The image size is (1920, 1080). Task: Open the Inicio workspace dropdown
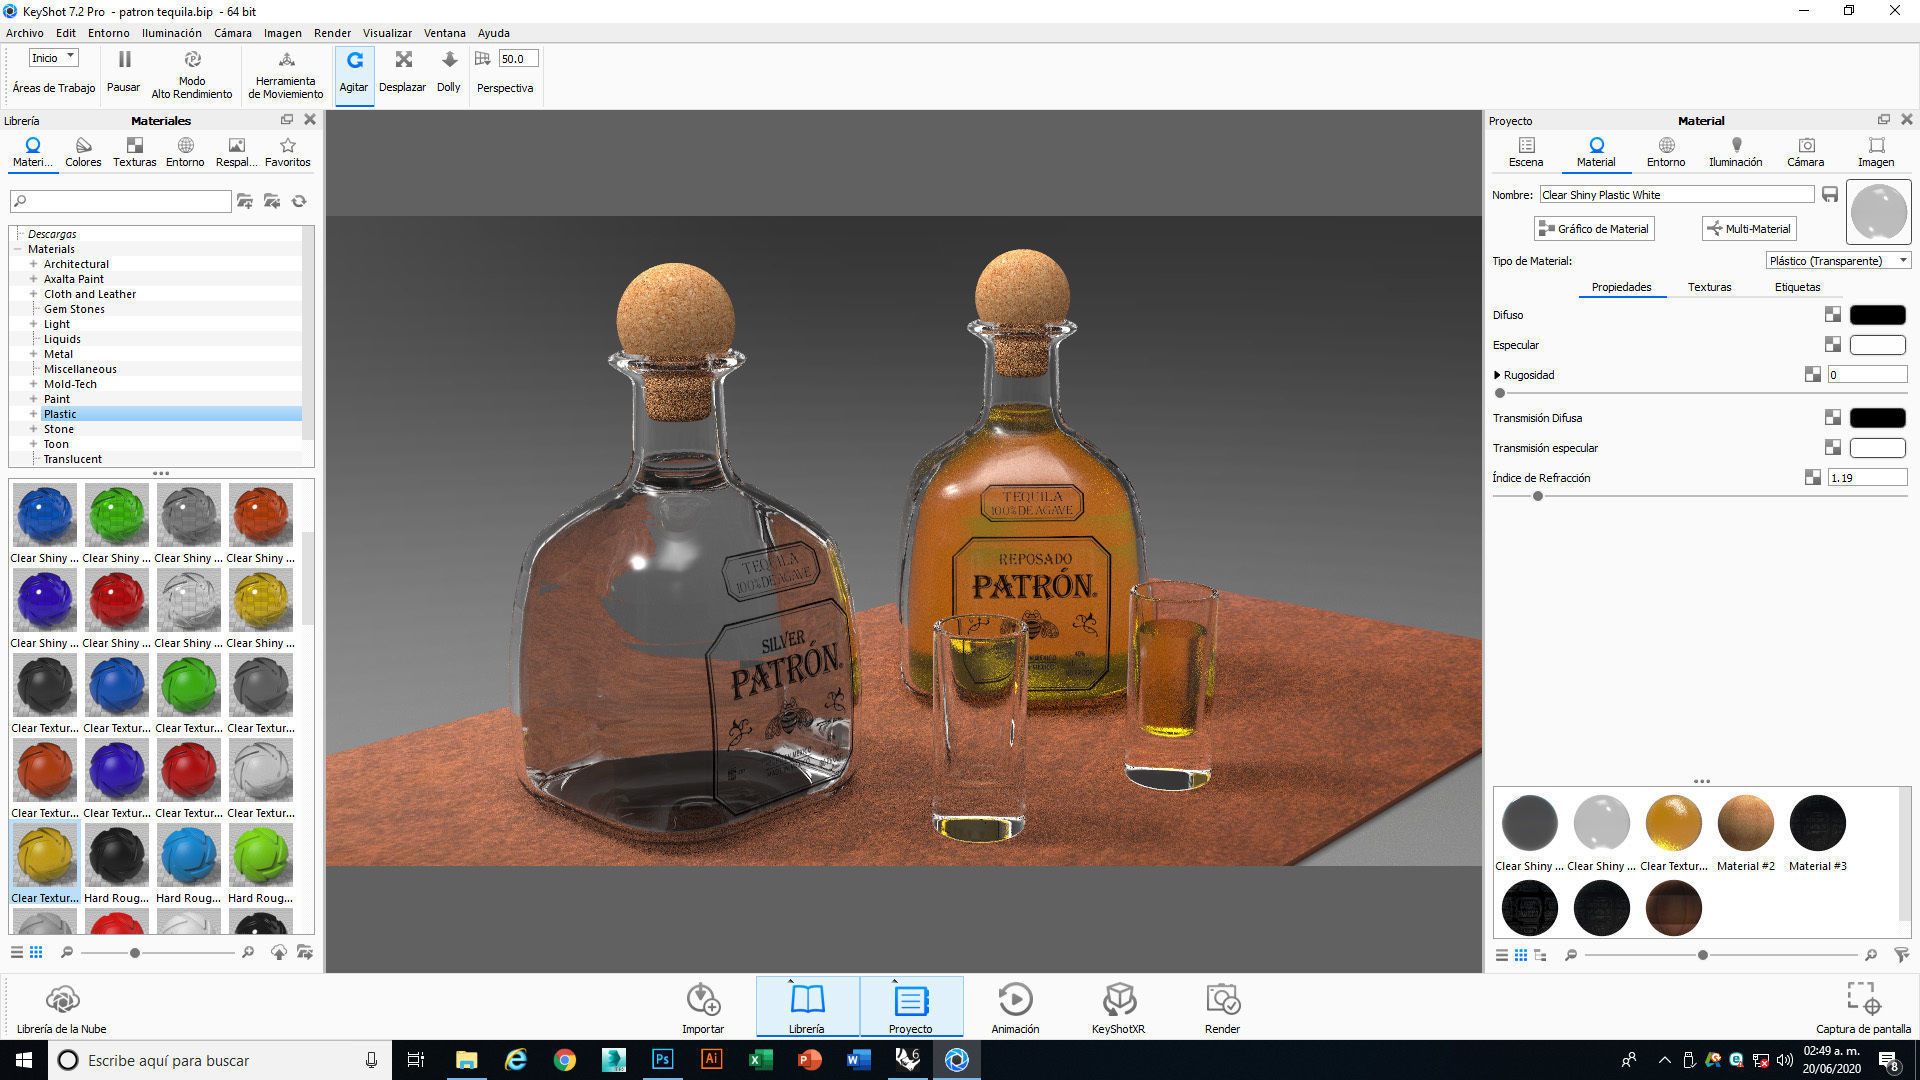pos(53,58)
